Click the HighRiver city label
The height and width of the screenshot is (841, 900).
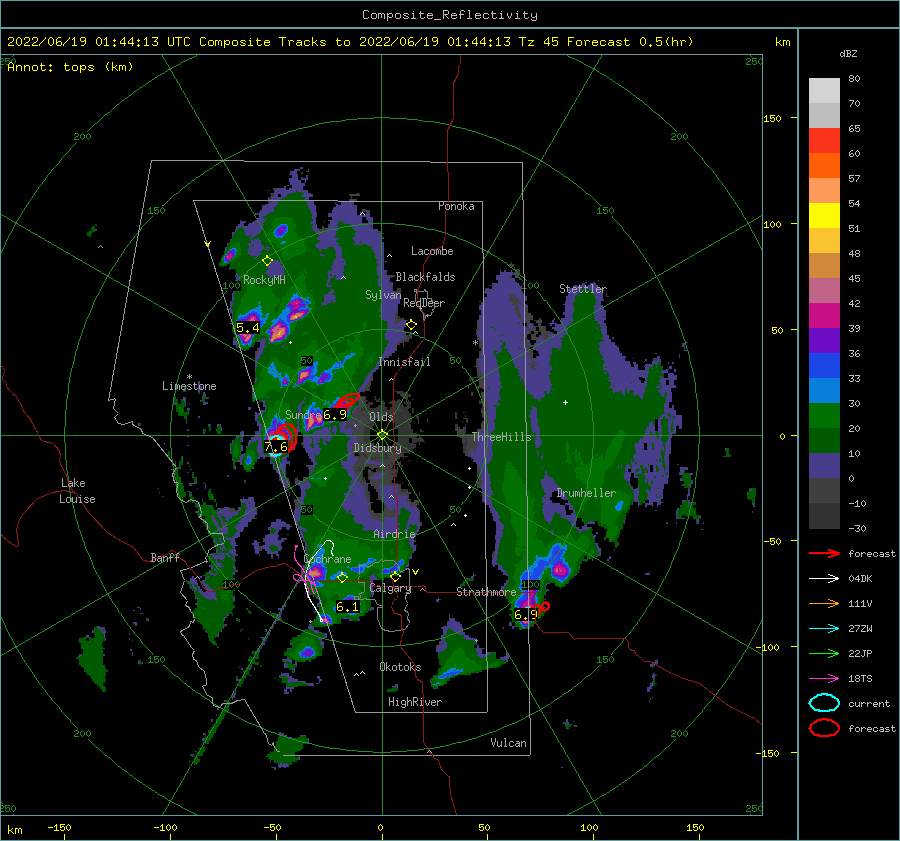pyautogui.click(x=415, y=702)
